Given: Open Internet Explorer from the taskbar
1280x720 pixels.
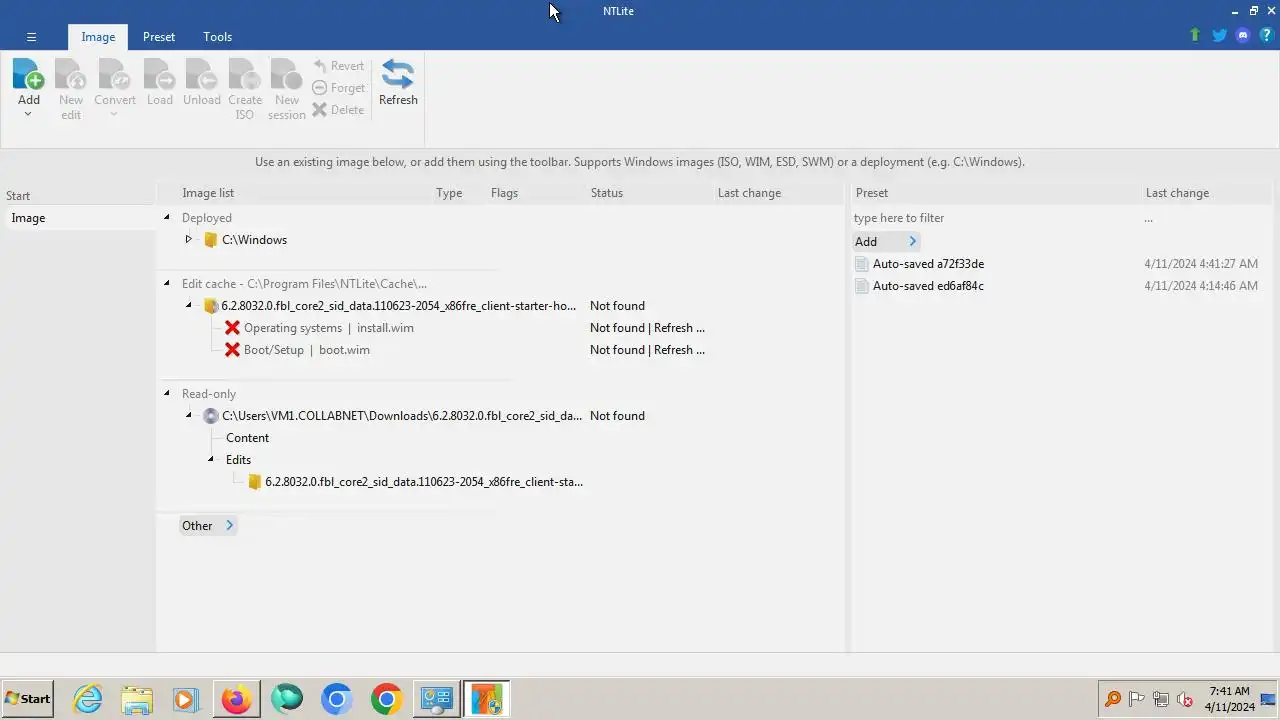Looking at the screenshot, I should (x=88, y=699).
